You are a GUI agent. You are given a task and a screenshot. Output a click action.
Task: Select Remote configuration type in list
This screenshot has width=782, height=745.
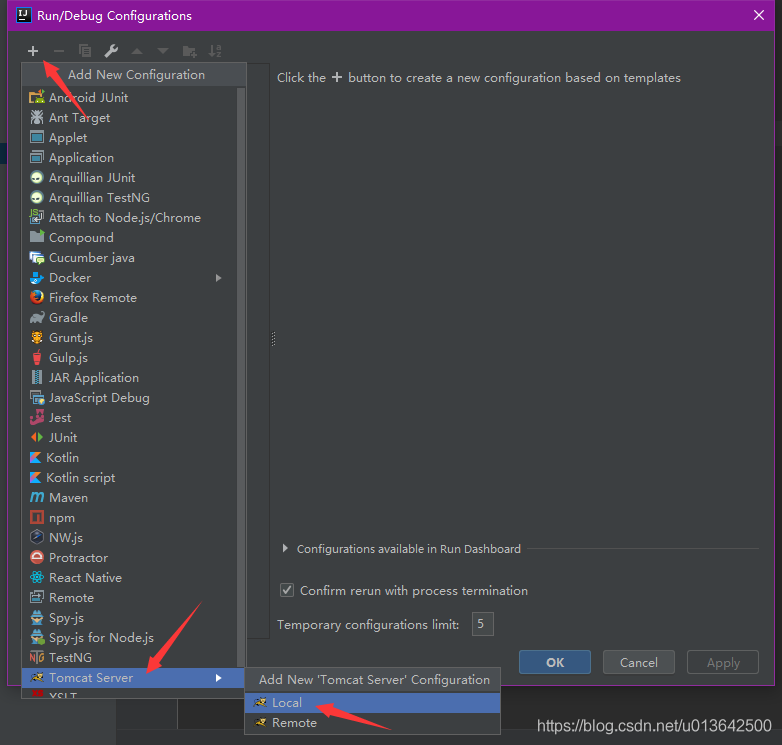point(130,597)
